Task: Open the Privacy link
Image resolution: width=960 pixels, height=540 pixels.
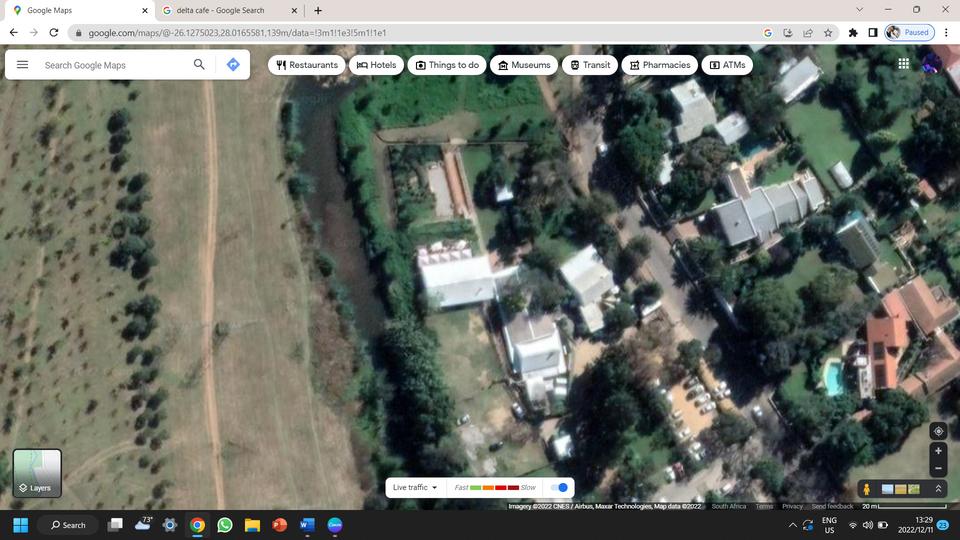Action: click(792, 506)
